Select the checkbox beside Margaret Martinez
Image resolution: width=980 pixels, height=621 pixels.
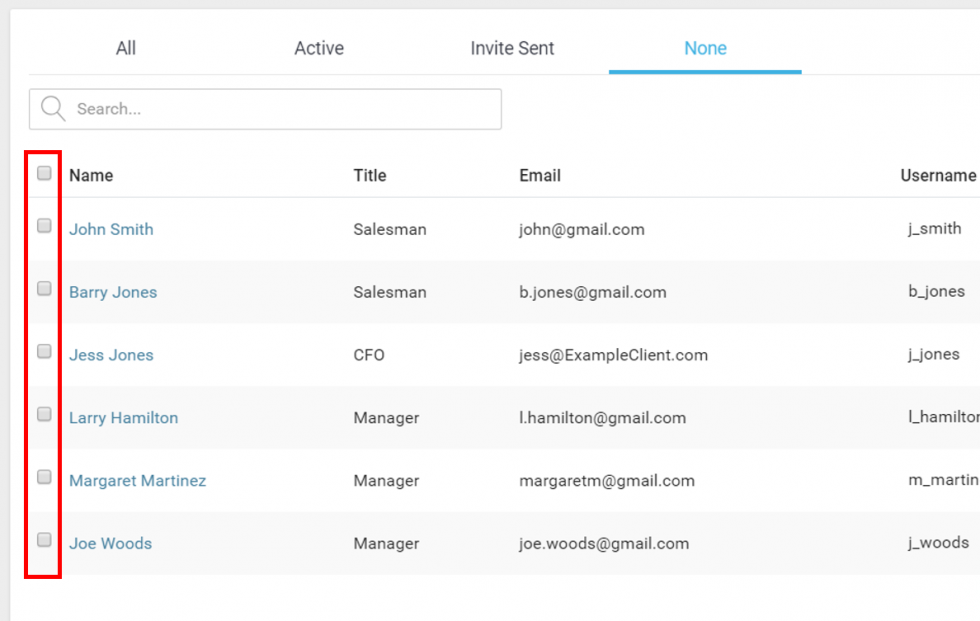[44, 477]
